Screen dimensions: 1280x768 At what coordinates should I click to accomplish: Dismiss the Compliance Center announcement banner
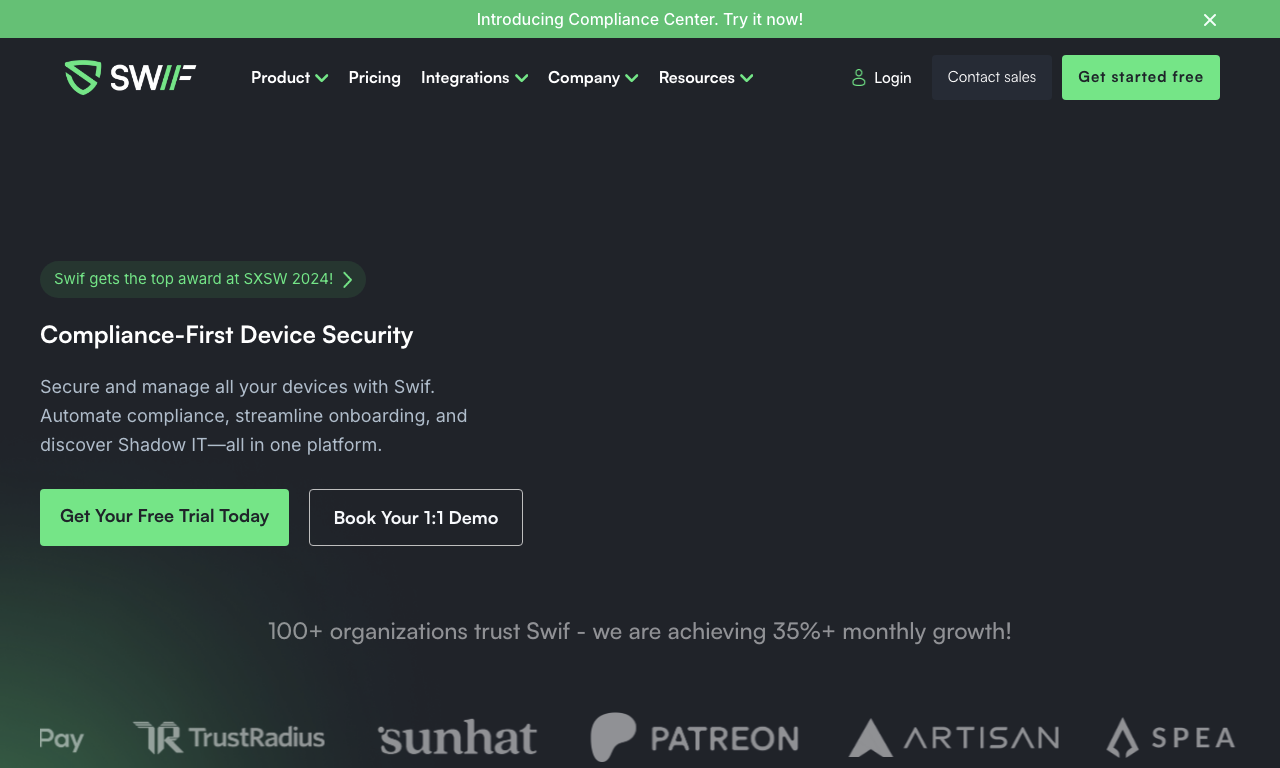pos(1210,20)
